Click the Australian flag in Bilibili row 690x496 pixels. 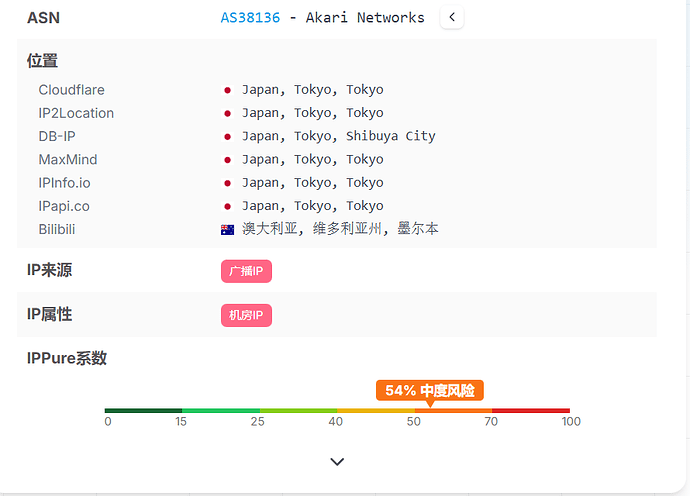[228, 229]
